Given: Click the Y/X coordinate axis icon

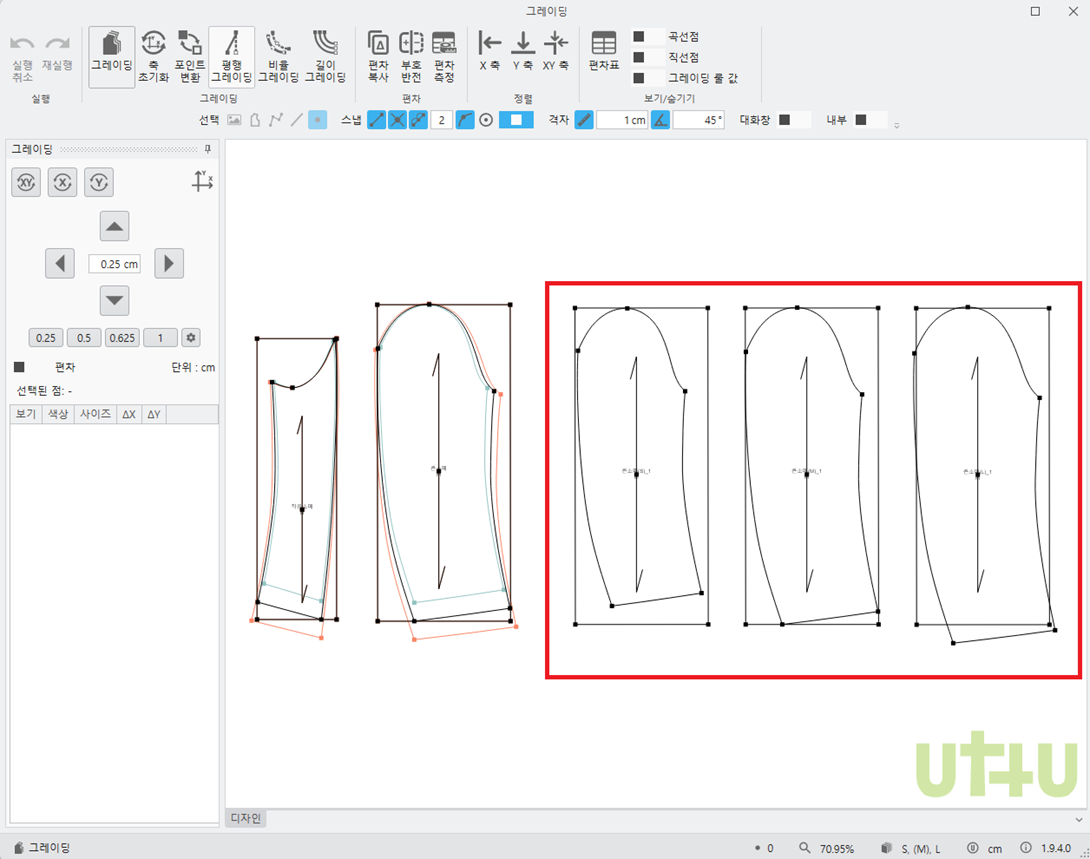Looking at the screenshot, I should pyautogui.click(x=202, y=181).
